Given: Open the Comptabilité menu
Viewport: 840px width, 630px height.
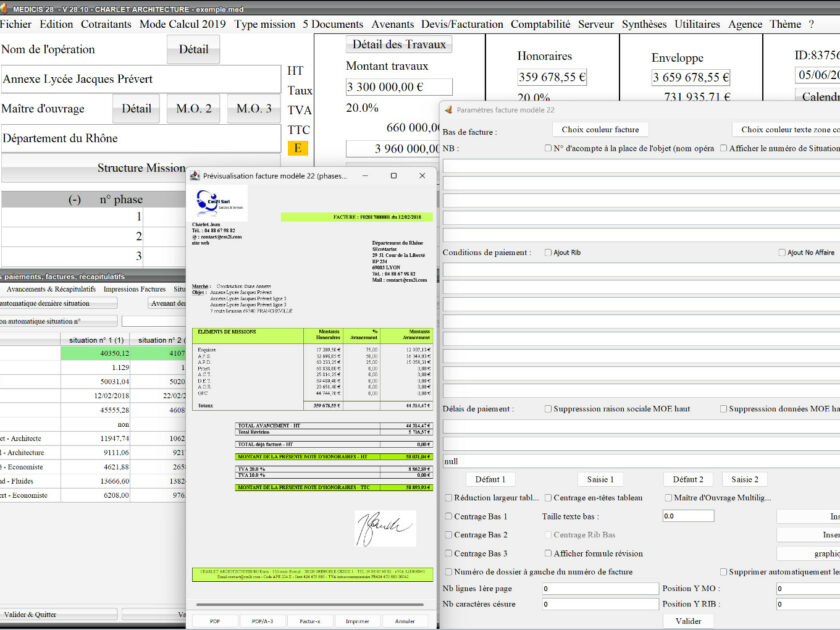Looking at the screenshot, I should click(x=541, y=24).
